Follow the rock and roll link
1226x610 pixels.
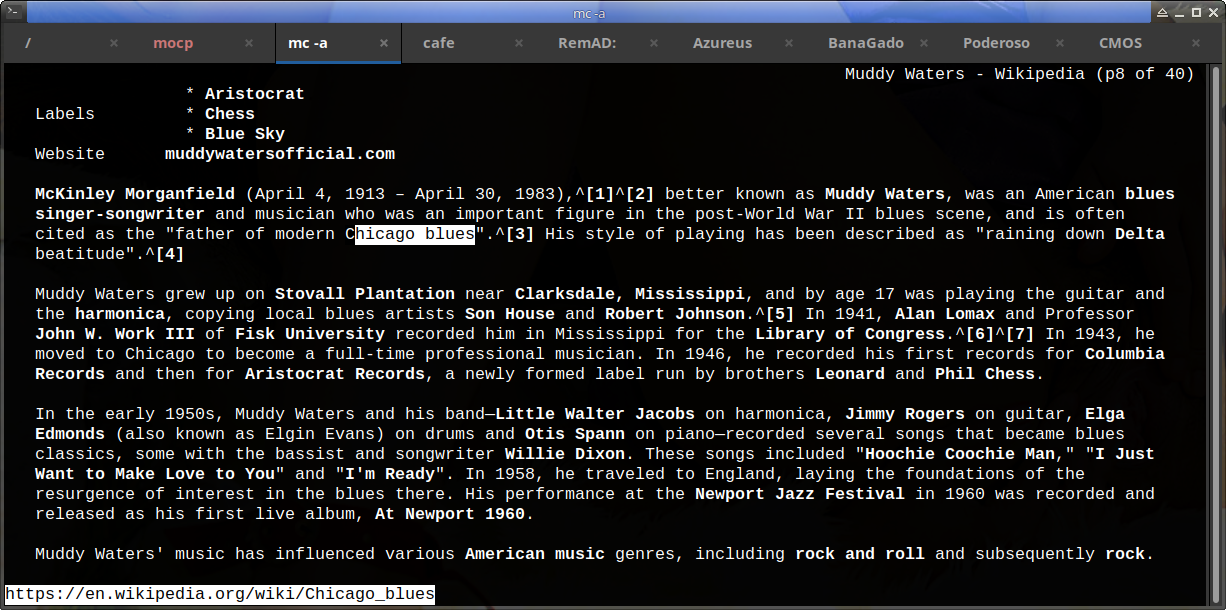coord(860,554)
